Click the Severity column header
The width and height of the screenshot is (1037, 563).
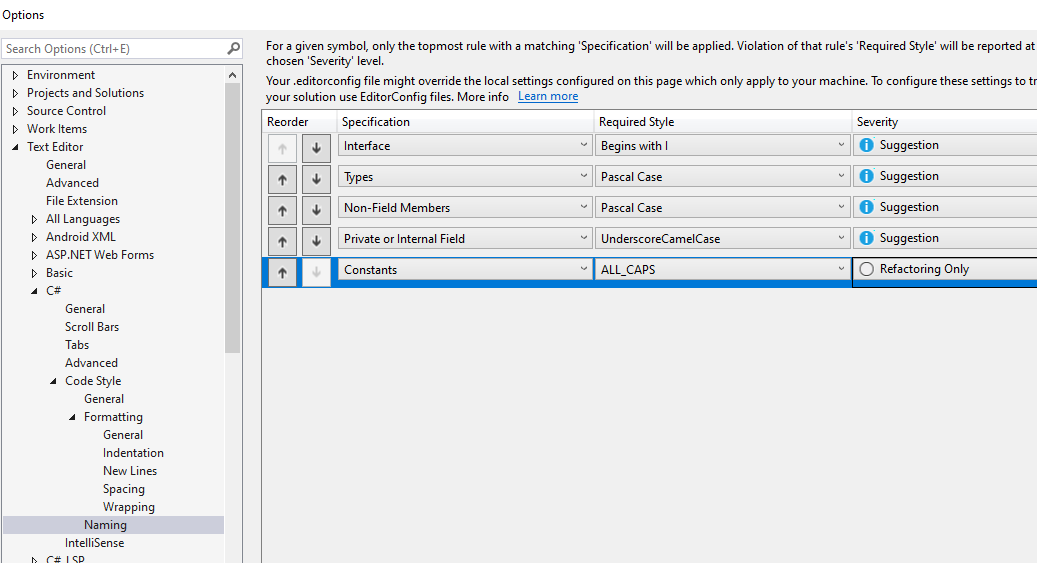coord(944,122)
